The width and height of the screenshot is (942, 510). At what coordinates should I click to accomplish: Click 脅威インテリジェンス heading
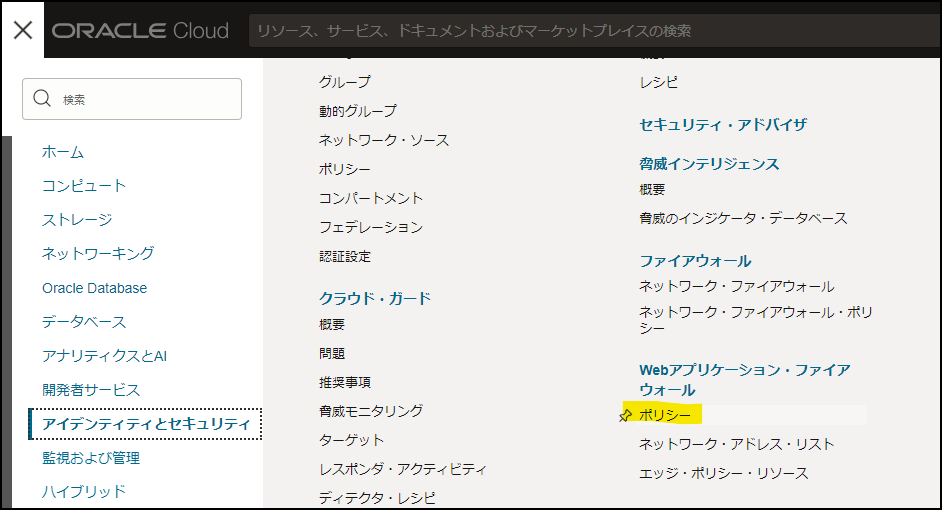pyautogui.click(x=709, y=164)
